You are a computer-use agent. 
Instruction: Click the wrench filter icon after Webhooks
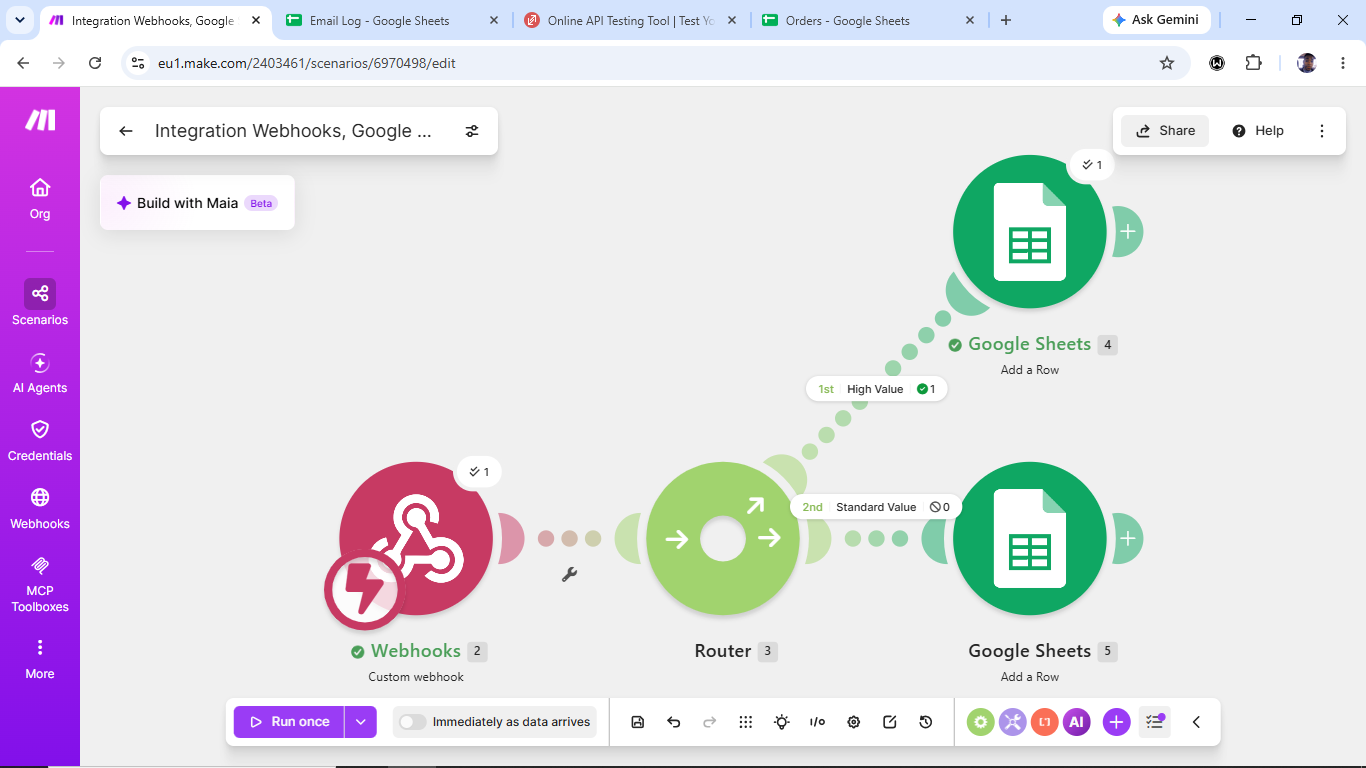[569, 574]
